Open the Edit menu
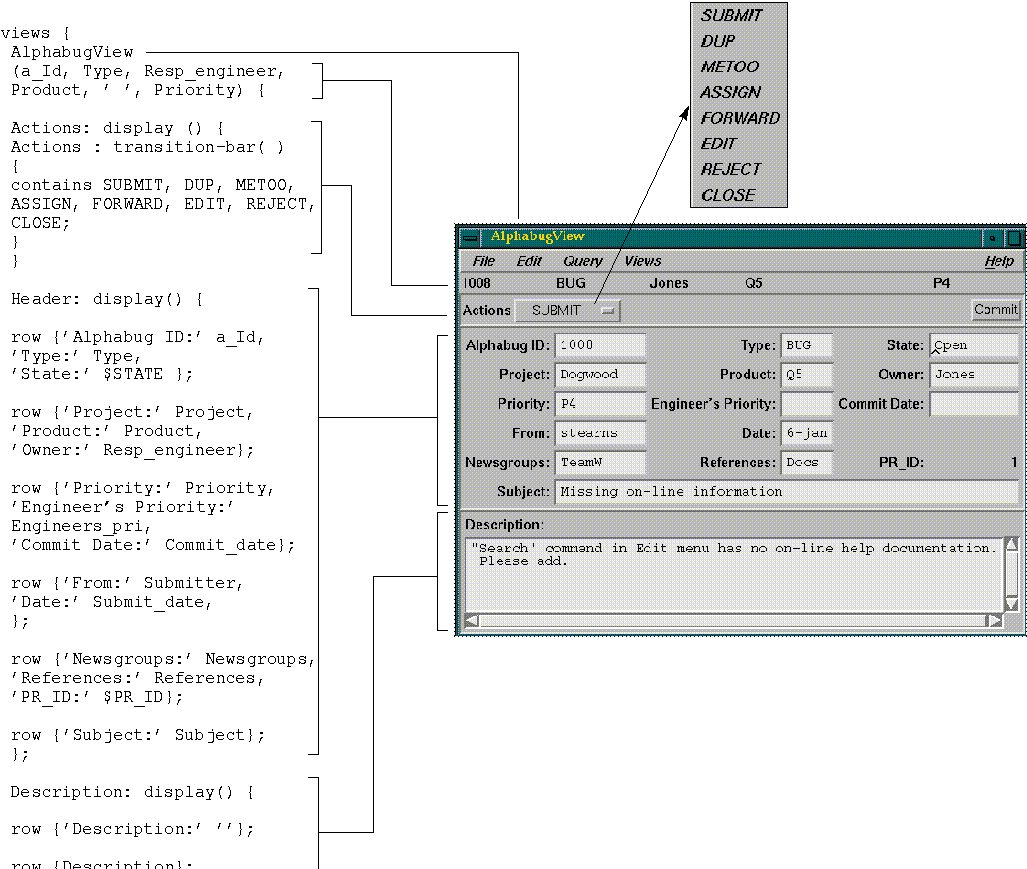1027x869 pixels. [529, 261]
